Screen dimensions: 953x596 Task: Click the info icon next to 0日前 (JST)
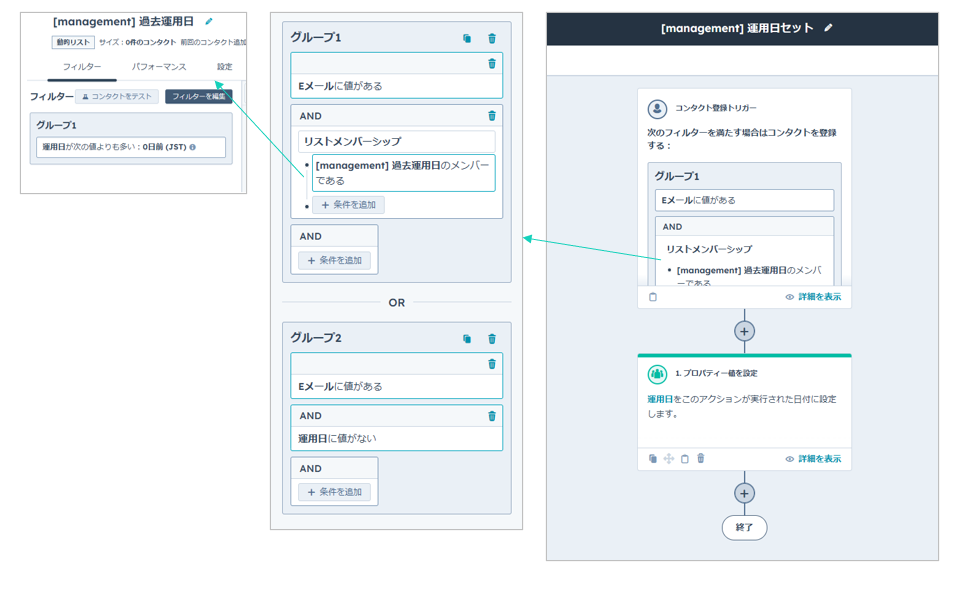pos(193,148)
